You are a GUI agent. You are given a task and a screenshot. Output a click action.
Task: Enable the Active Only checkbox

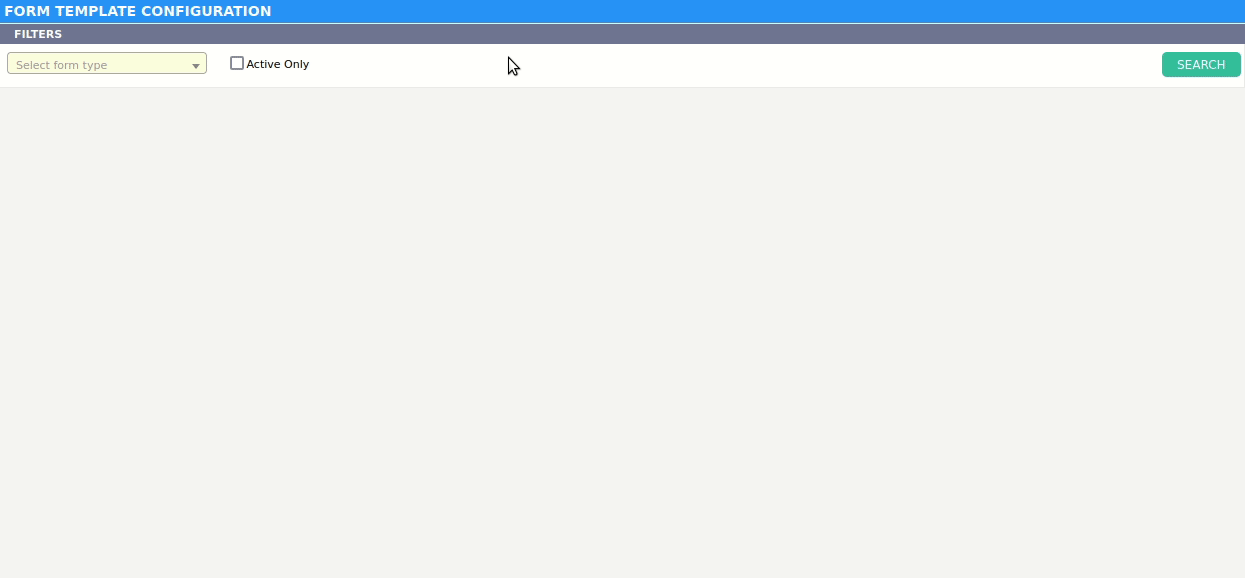237,63
